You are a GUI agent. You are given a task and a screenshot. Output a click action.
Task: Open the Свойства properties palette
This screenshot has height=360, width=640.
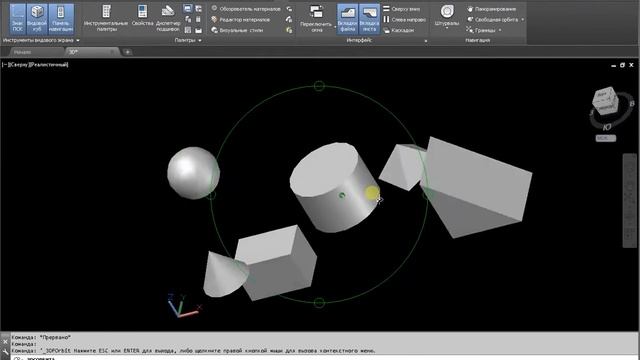pyautogui.click(x=142, y=16)
